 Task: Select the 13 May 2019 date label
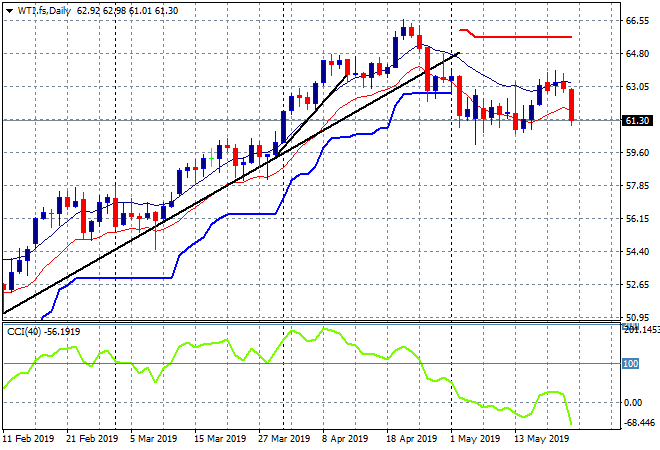coord(542,439)
